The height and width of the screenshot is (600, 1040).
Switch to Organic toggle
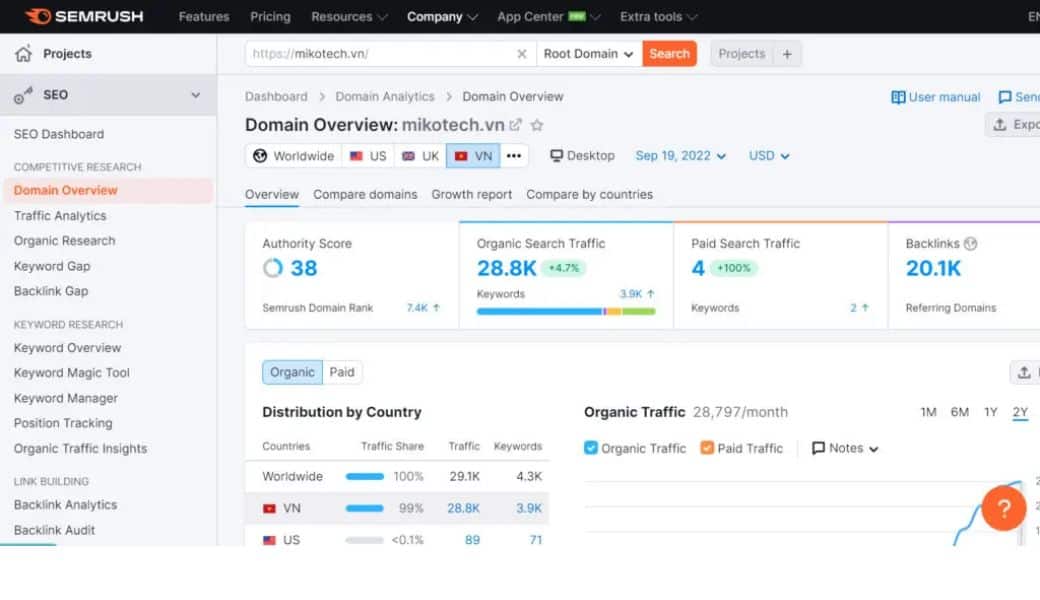[292, 372]
